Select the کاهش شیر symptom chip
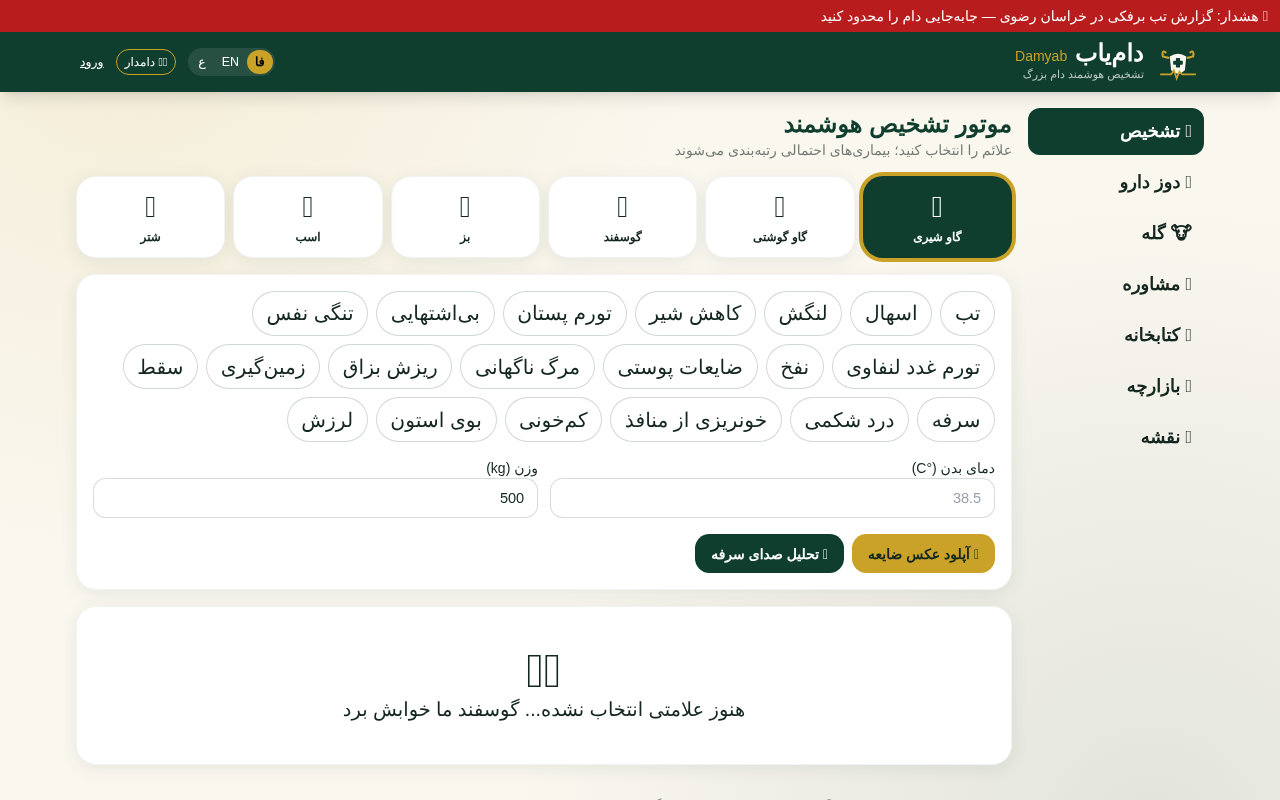 click(x=695, y=314)
